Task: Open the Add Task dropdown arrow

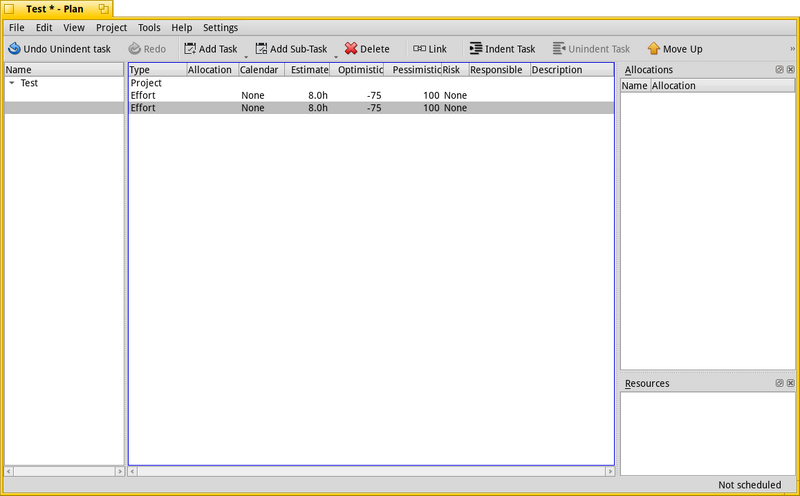Action: 246,57
